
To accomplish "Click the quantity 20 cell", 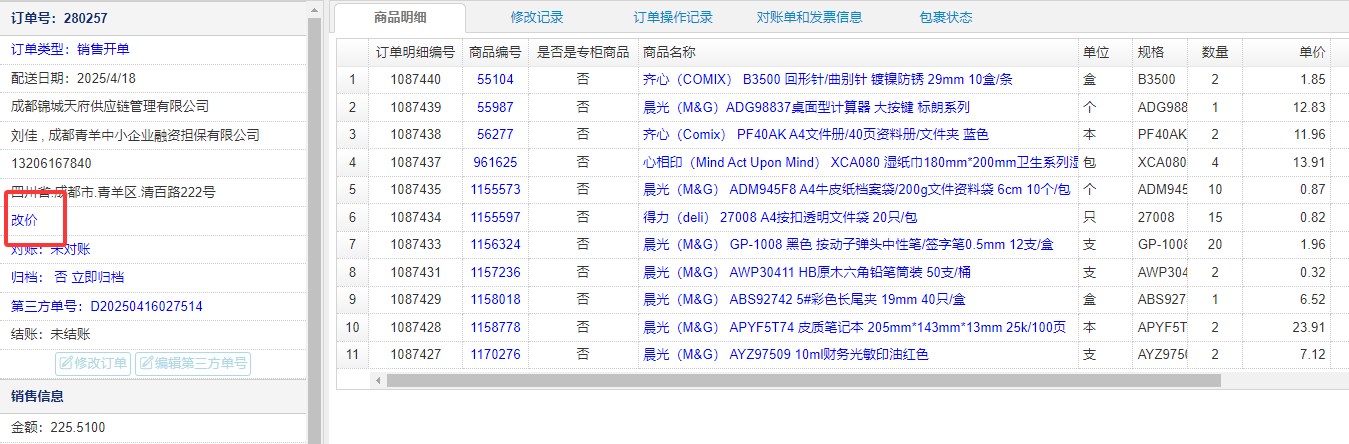I will coord(1215,244).
